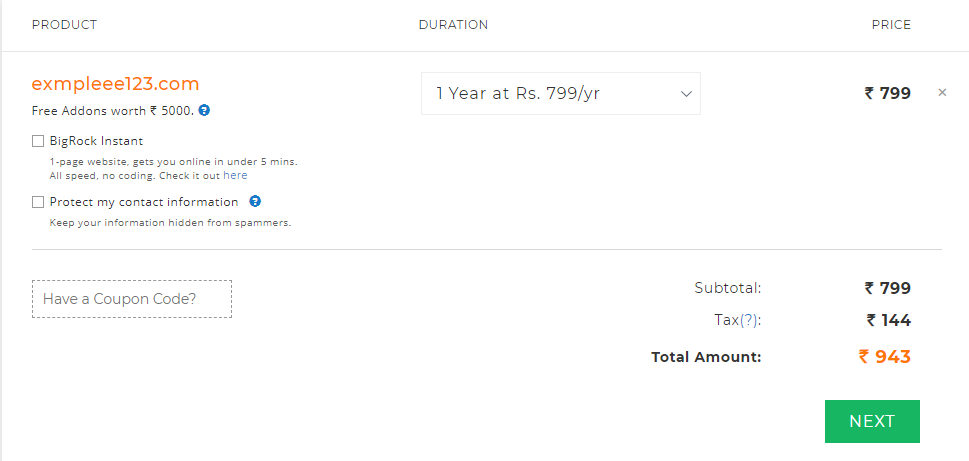The width and height of the screenshot is (969, 461).
Task: Click the DURATION column header
Action: [x=453, y=25]
